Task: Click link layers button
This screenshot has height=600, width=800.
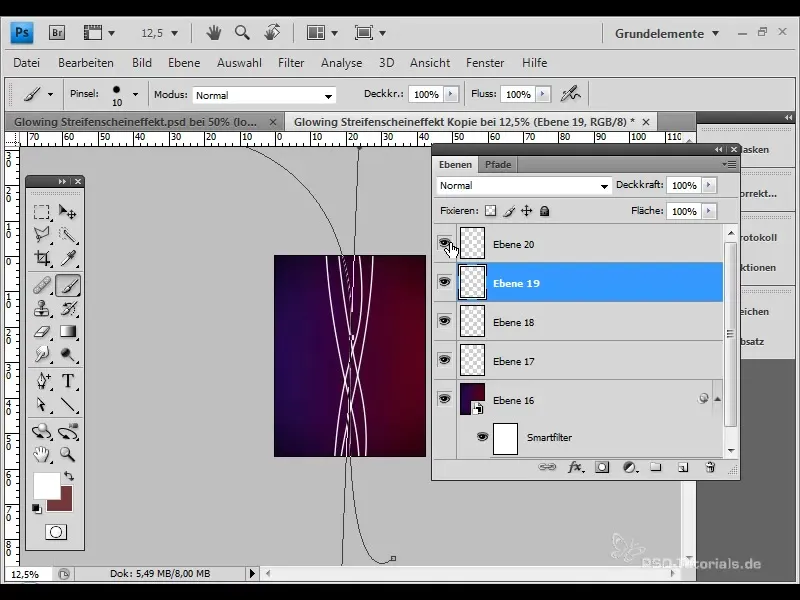Action: click(x=547, y=467)
